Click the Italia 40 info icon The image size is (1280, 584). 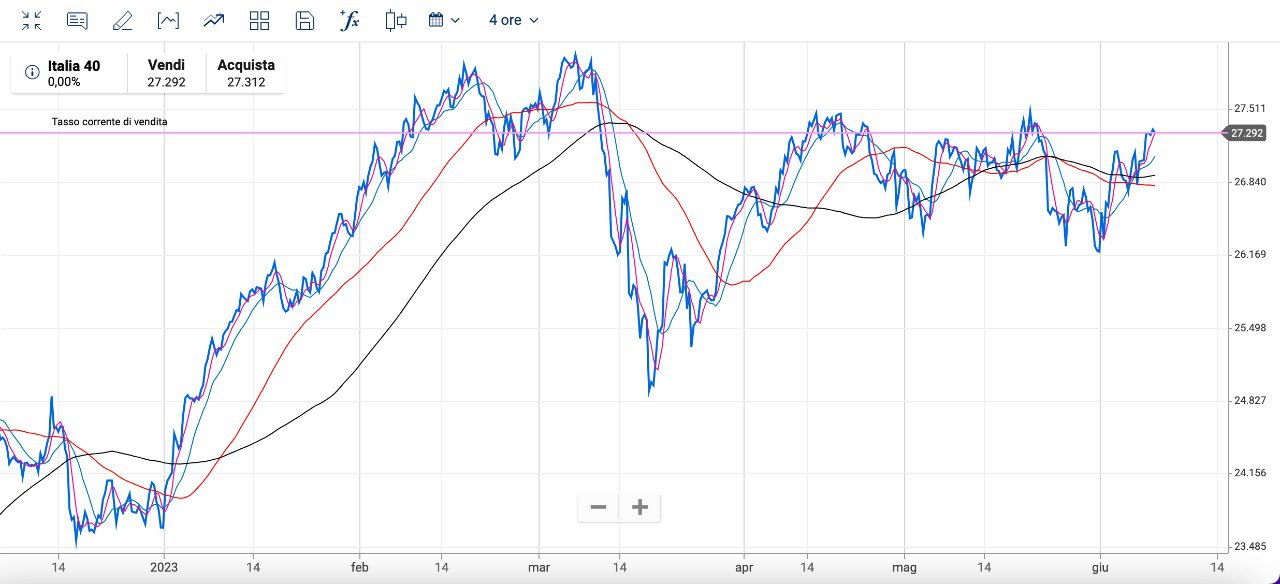[32, 72]
